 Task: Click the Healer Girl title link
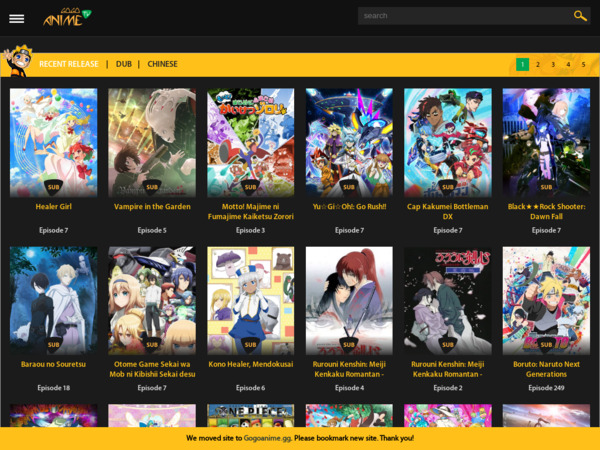(54, 207)
